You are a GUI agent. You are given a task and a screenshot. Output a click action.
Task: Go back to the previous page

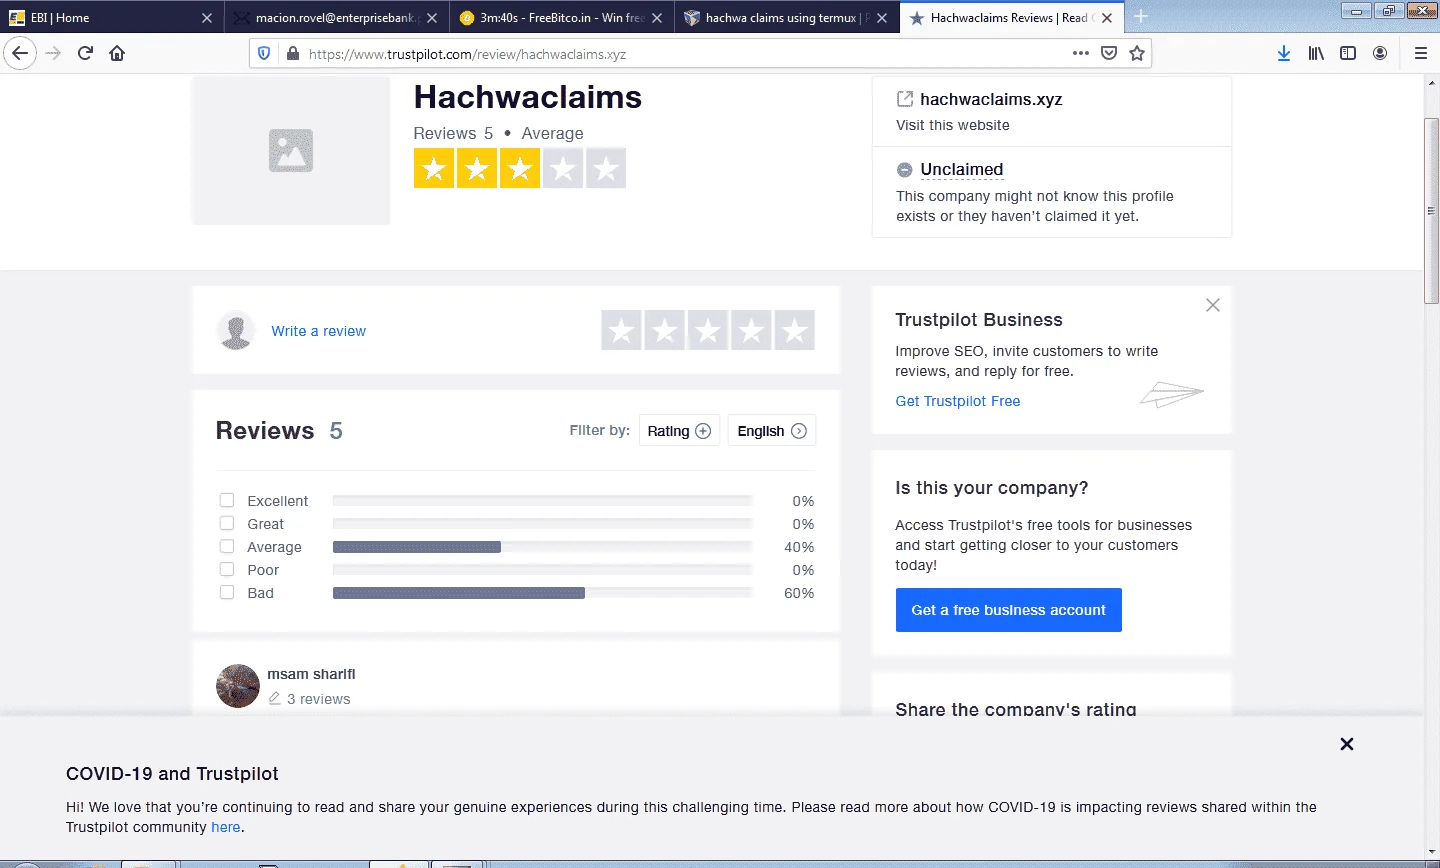coord(20,54)
